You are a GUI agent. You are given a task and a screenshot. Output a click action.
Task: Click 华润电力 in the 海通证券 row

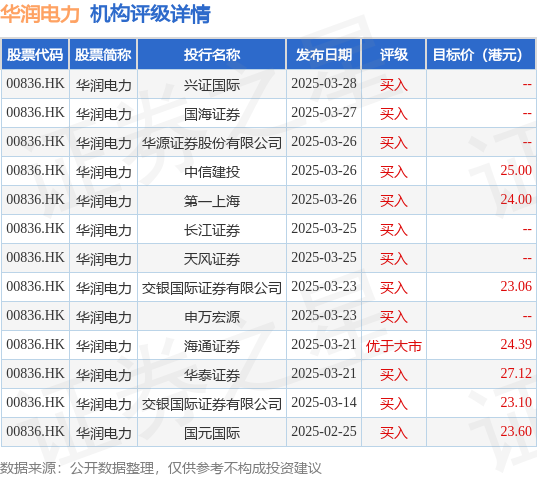pos(103,346)
